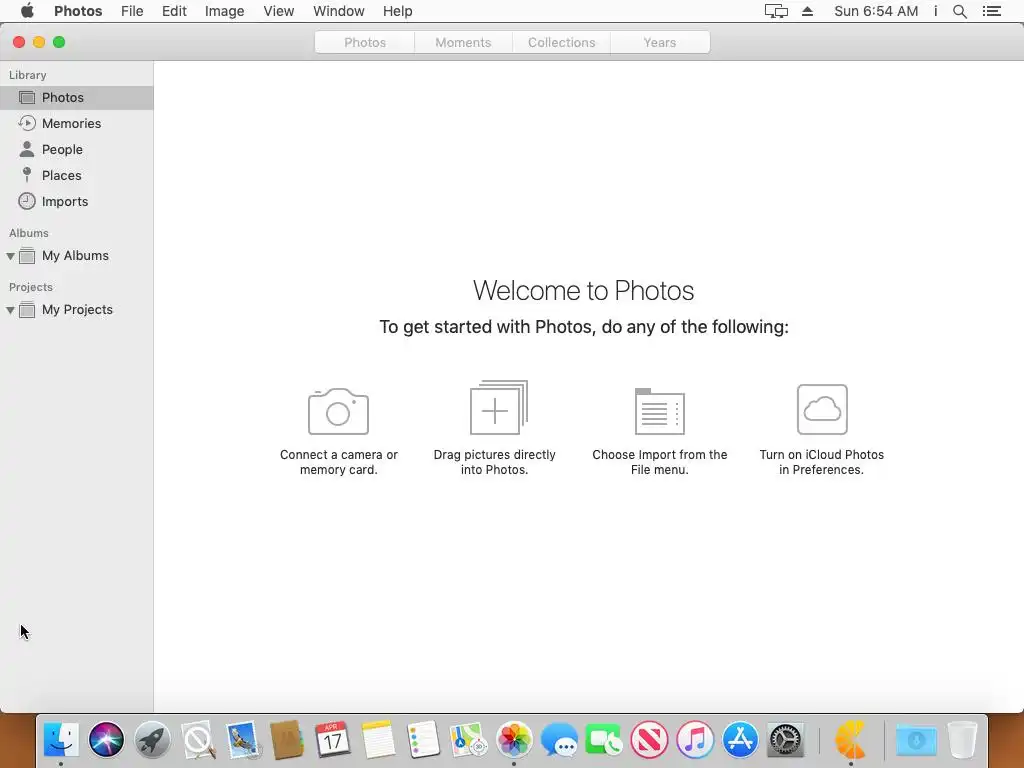Open Notes from the Dock
The width and height of the screenshot is (1024, 768).
pos(378,740)
